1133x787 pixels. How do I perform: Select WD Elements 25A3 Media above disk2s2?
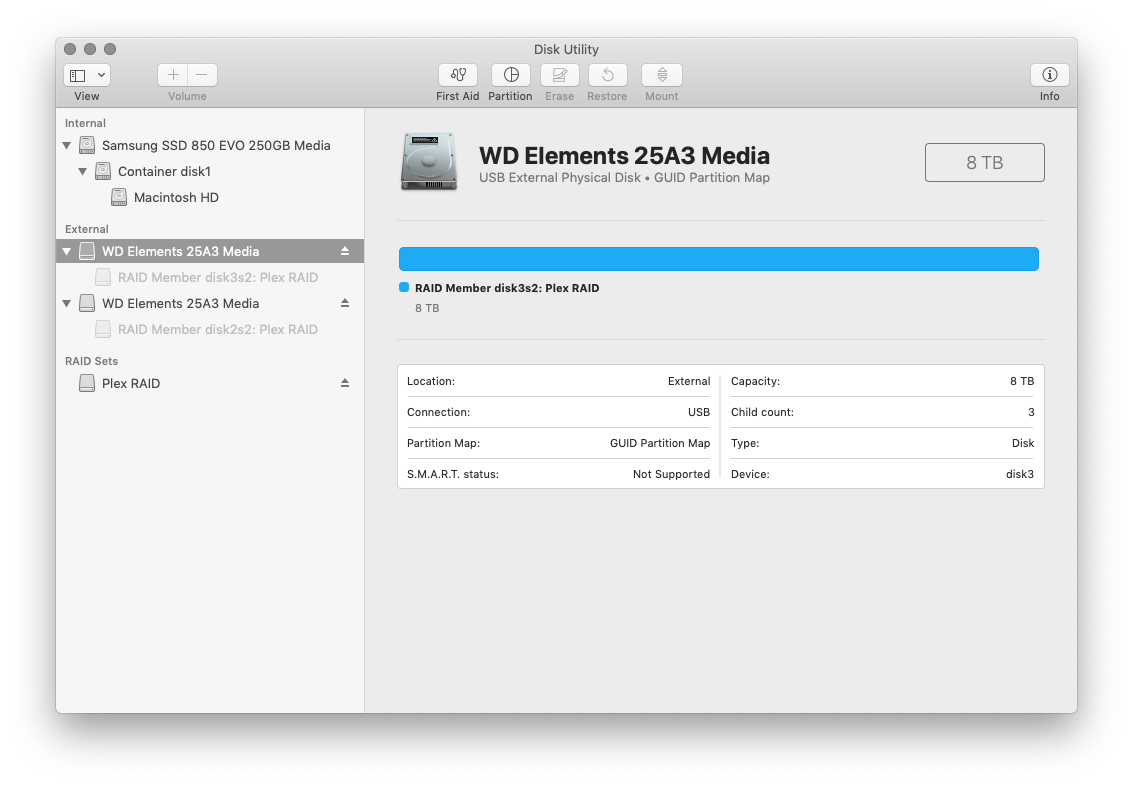click(x=181, y=304)
